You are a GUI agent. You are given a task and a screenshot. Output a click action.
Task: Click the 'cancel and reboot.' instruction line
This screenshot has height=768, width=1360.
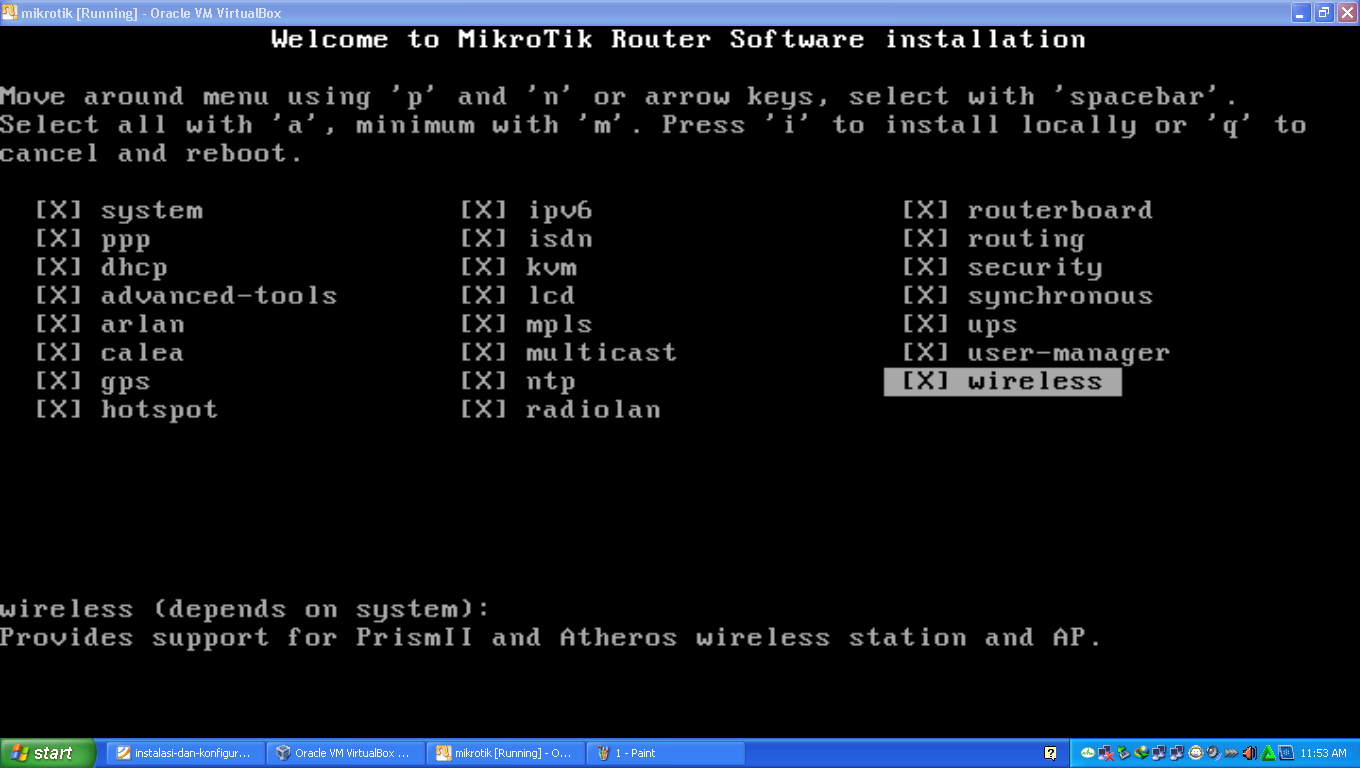tap(151, 154)
